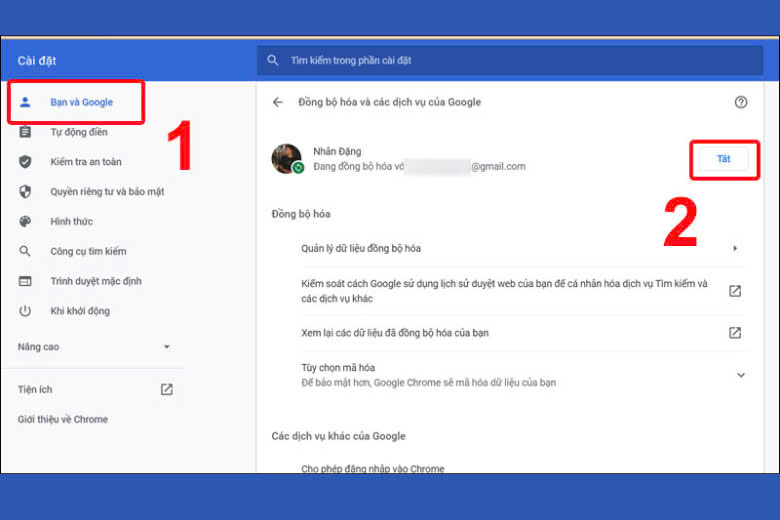Click the Tùy chọn mã hóa row text
Viewport: 780px width, 520px height.
pyautogui.click(x=338, y=368)
